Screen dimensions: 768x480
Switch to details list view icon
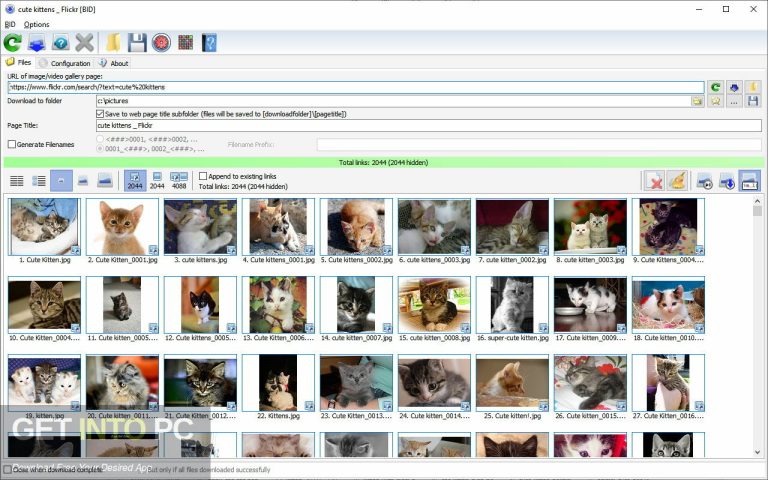point(39,181)
